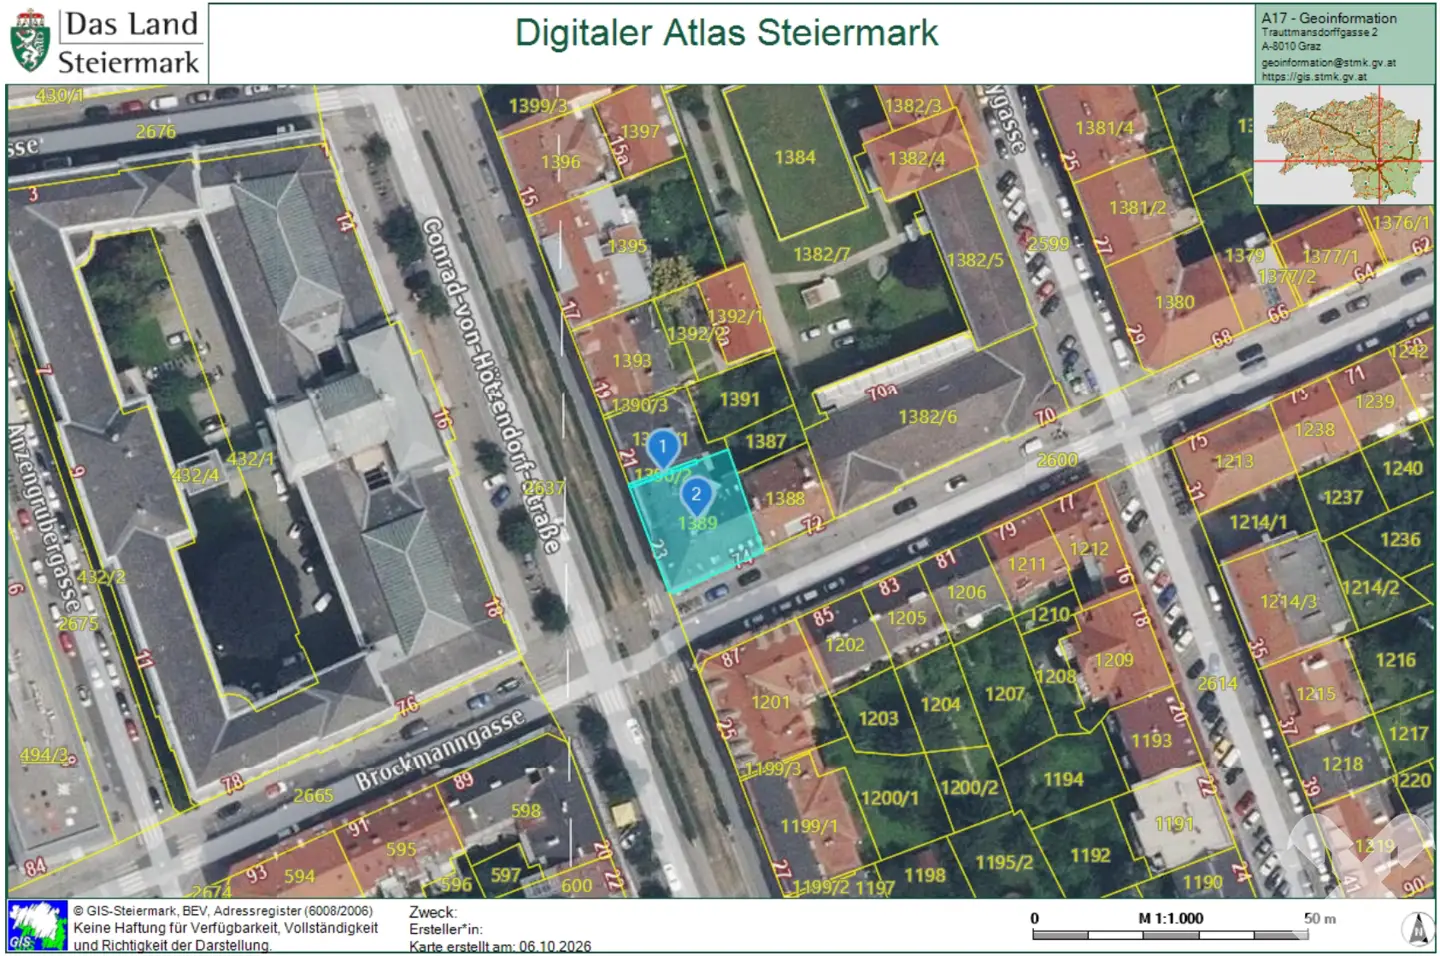
Task: Click road parcel label 2665
Action: (313, 796)
